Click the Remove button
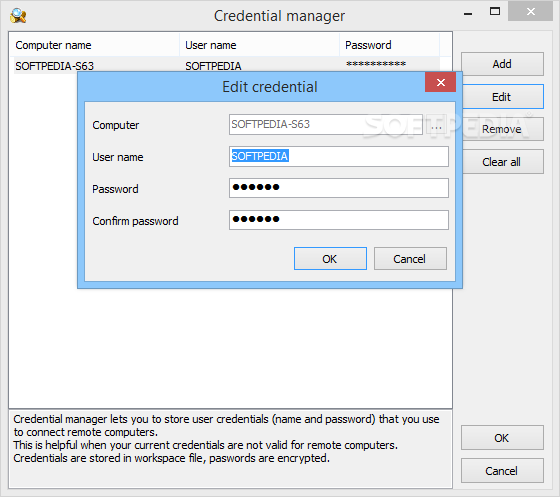 (x=502, y=129)
